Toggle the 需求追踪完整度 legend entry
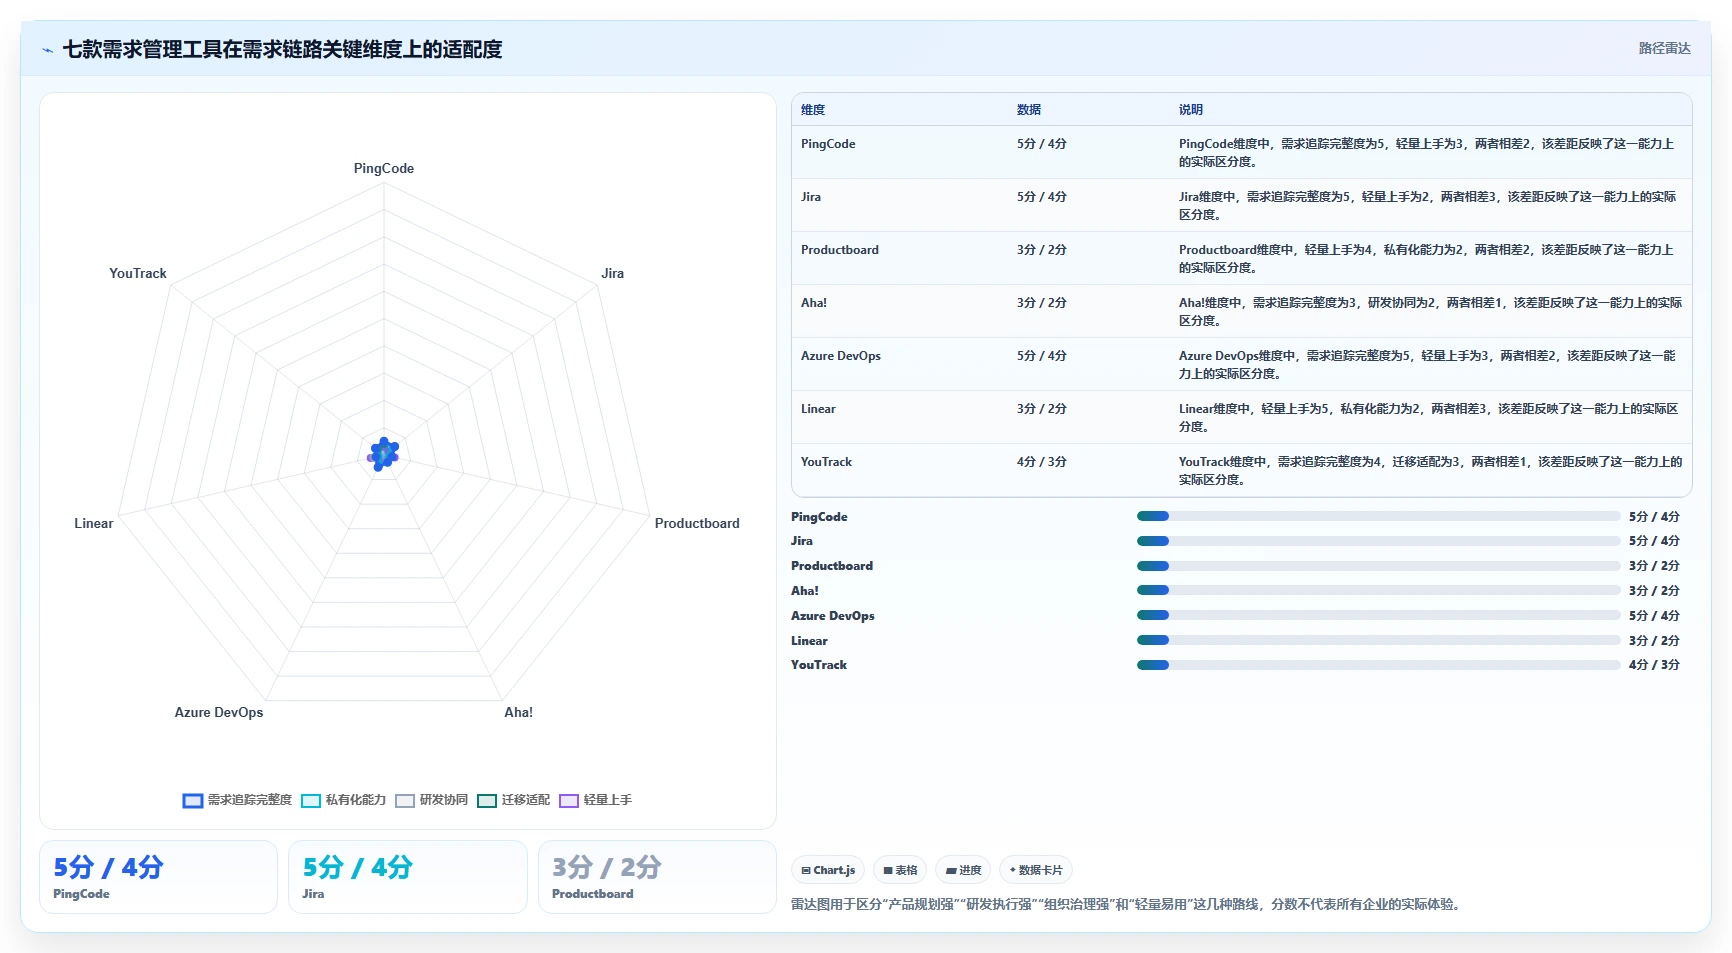Image resolution: width=1732 pixels, height=953 pixels. click(x=237, y=800)
